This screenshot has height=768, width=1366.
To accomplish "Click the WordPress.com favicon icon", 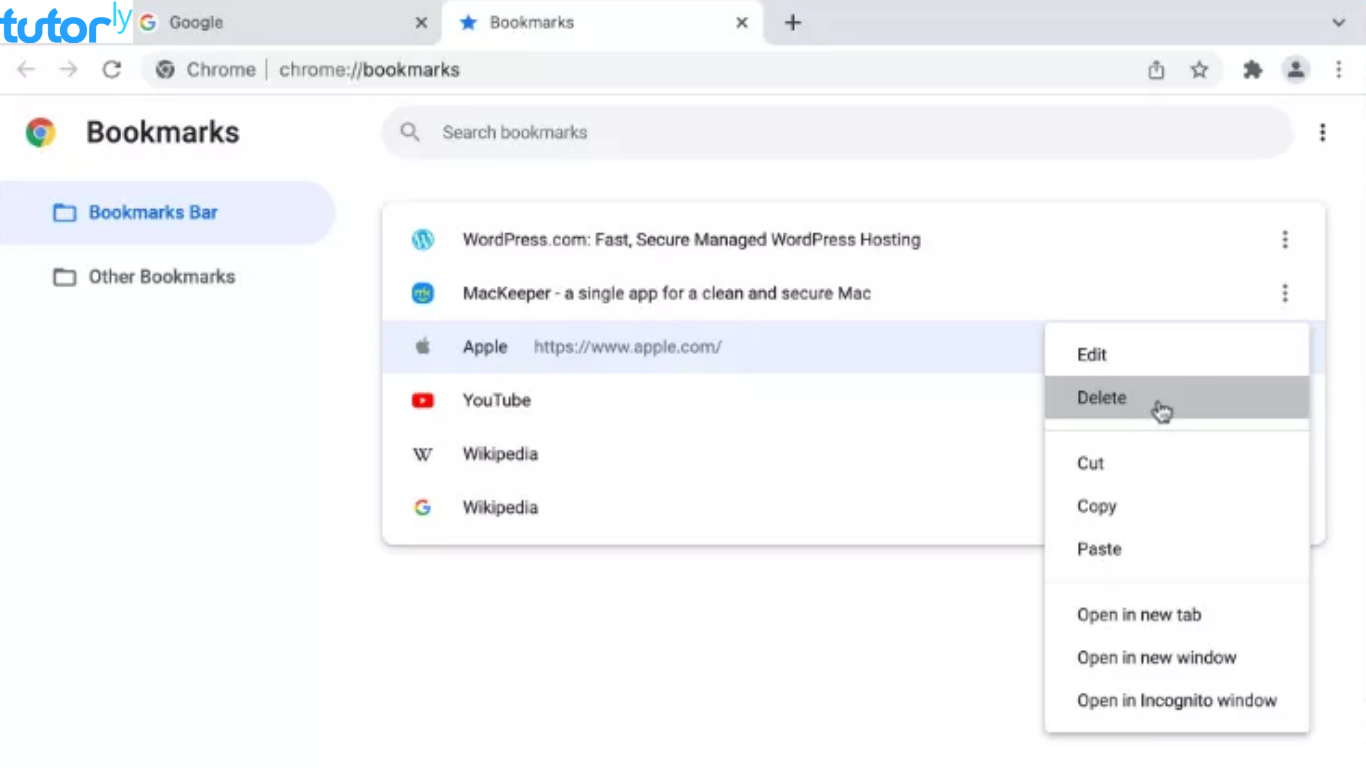I will coord(423,240).
